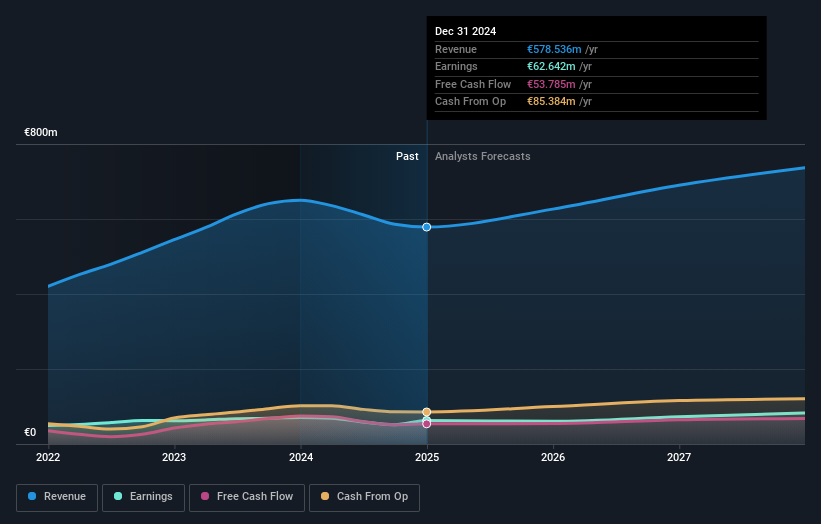The image size is (821, 524).
Task: Click the 2025 axis label
Action: tap(427, 457)
